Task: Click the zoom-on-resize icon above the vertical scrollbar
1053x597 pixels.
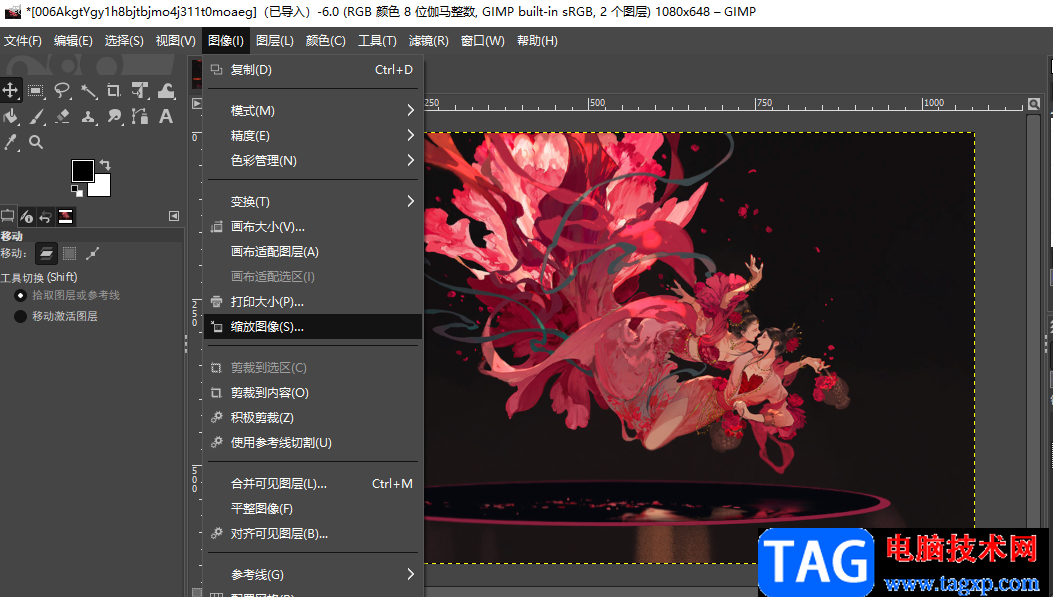Action: click(1034, 104)
